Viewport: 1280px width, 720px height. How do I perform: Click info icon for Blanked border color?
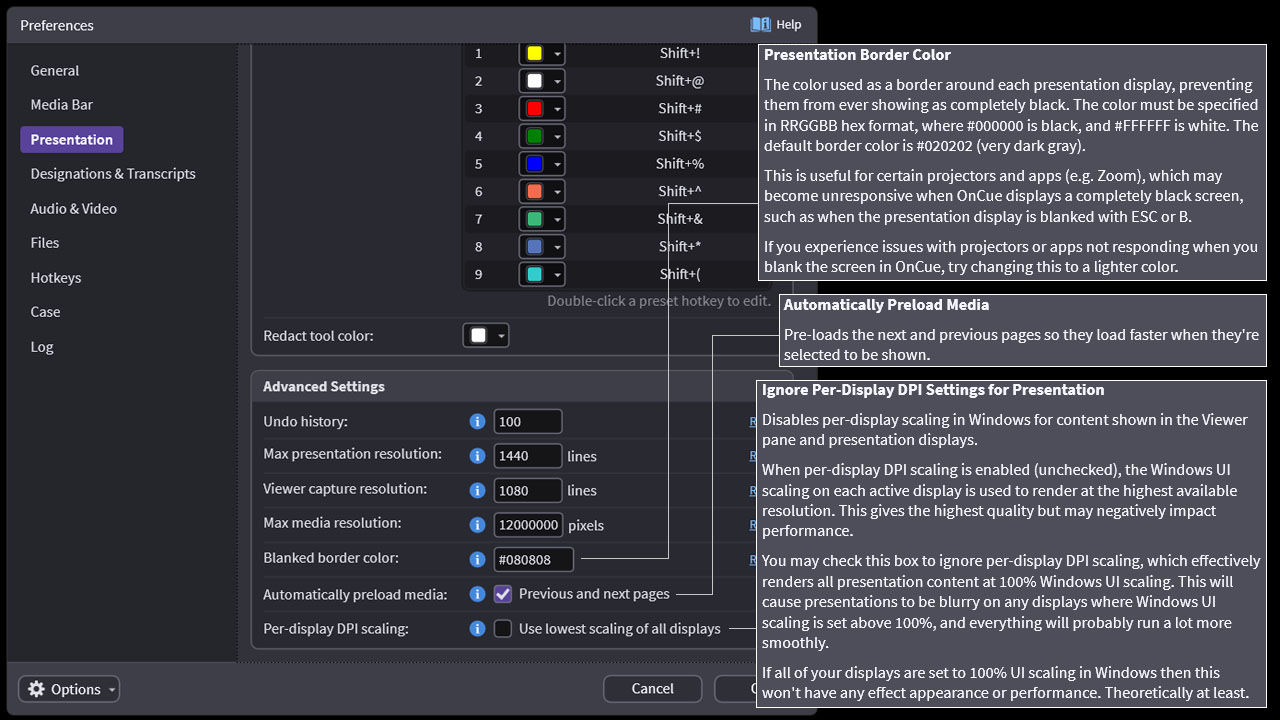[477, 559]
